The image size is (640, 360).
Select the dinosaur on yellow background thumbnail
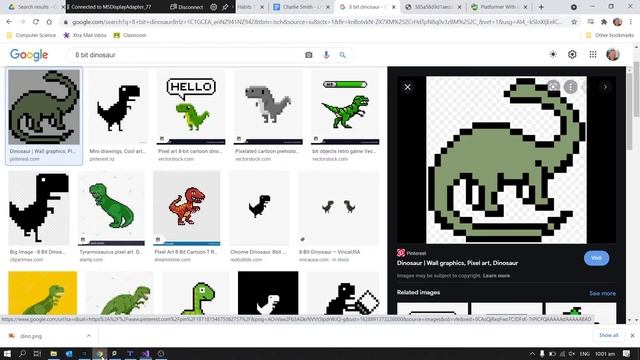coord(42,293)
